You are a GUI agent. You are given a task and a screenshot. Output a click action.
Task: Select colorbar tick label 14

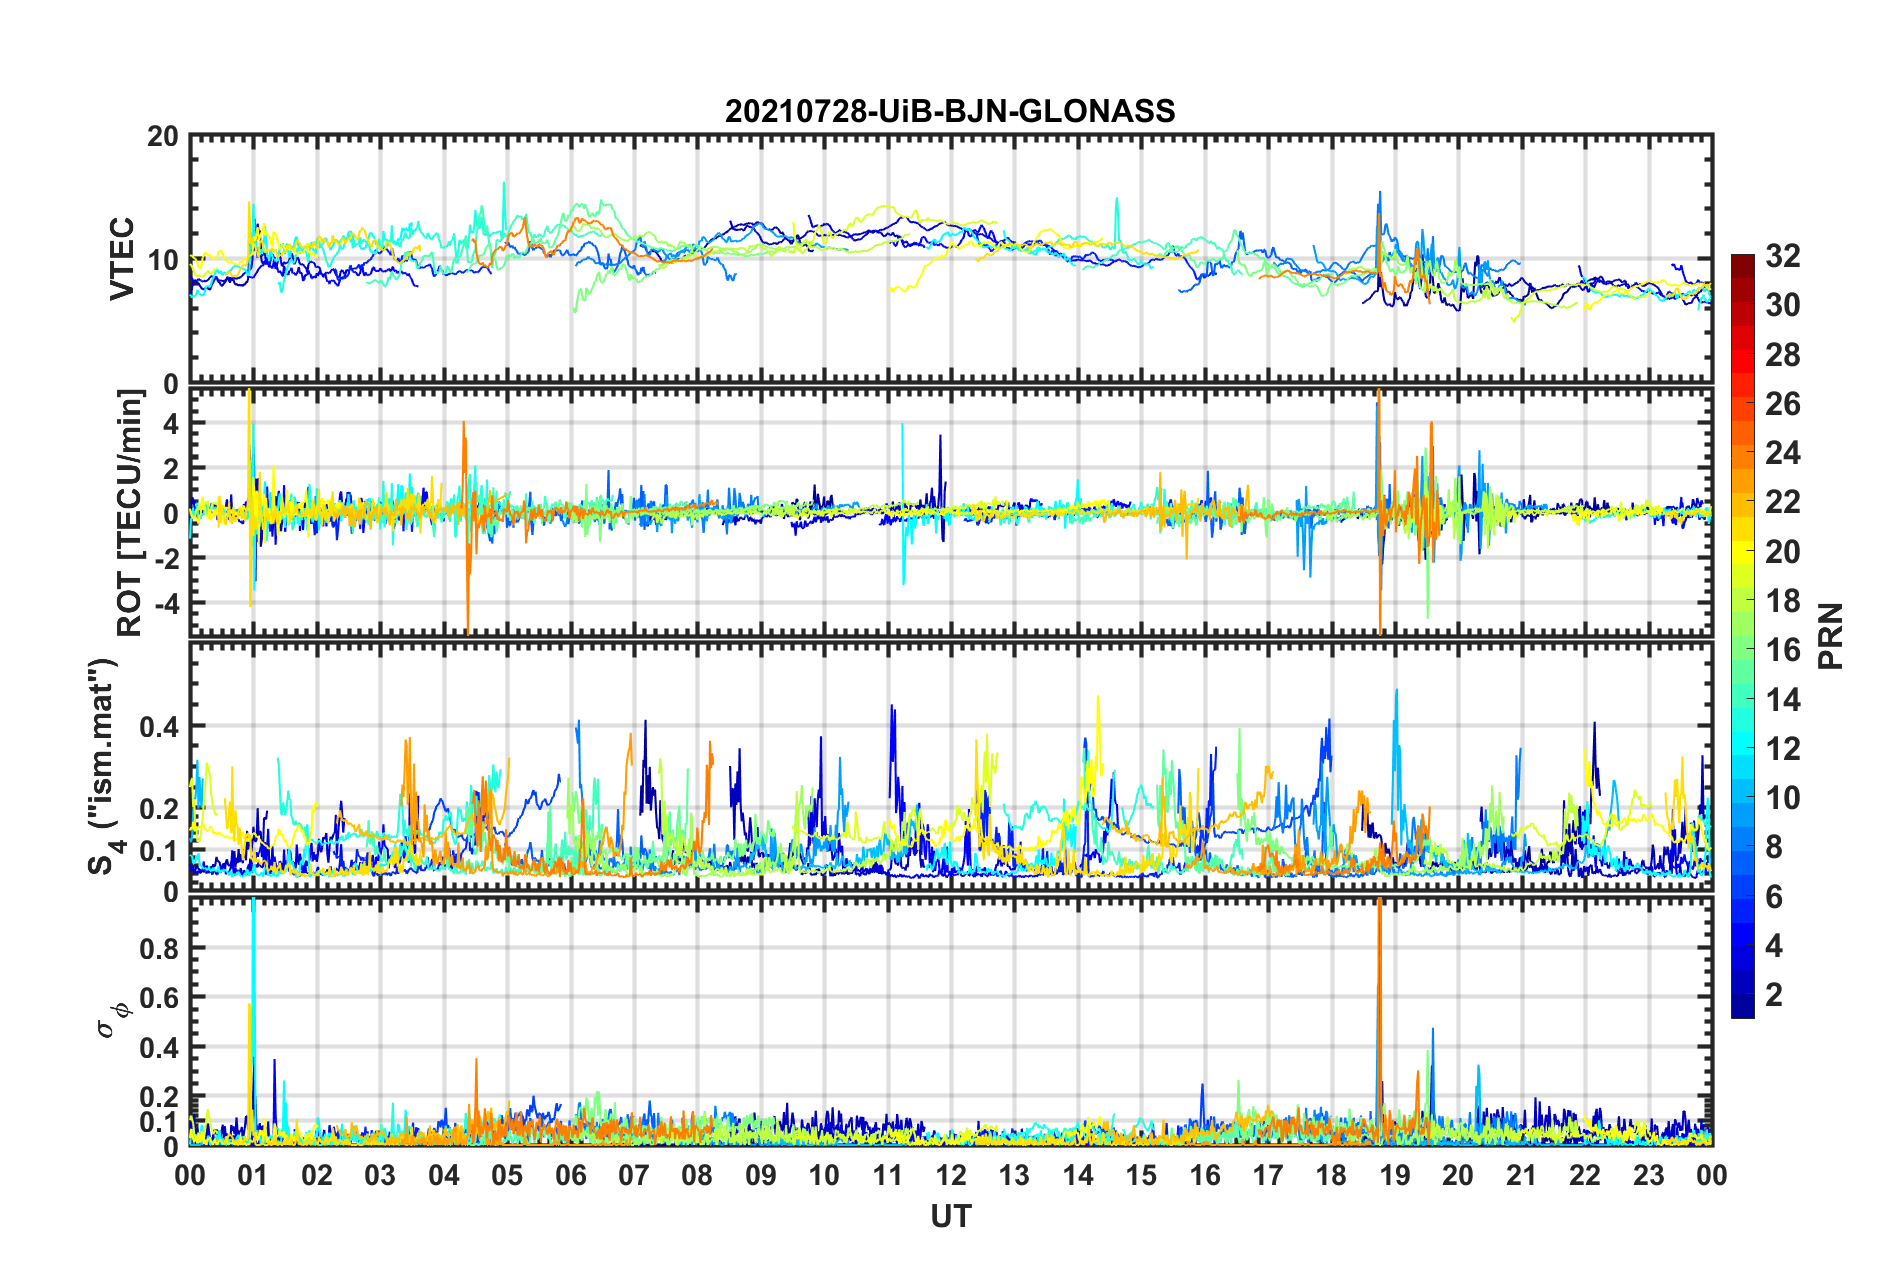pyautogui.click(x=1783, y=700)
